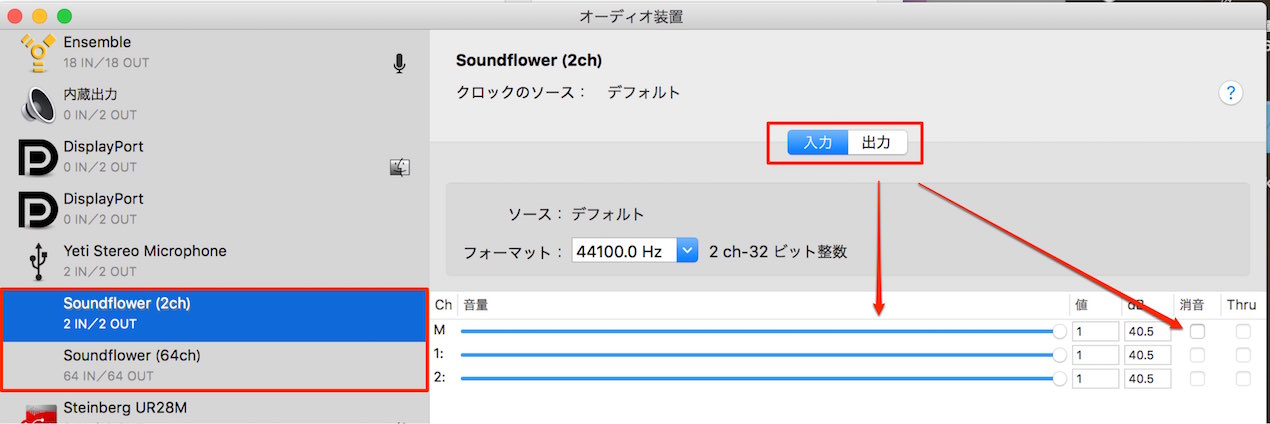Click the second DisplayPort device icon

click(x=38, y=209)
